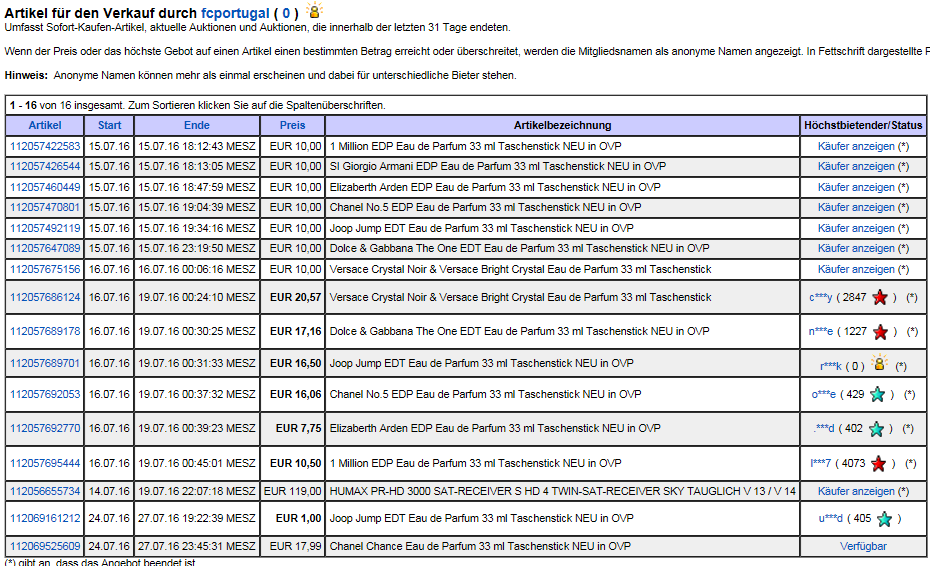Image resolution: width=930 pixels, height=566 pixels.
Task: Click Artikelbezeichnung column header
Action: 562,125
